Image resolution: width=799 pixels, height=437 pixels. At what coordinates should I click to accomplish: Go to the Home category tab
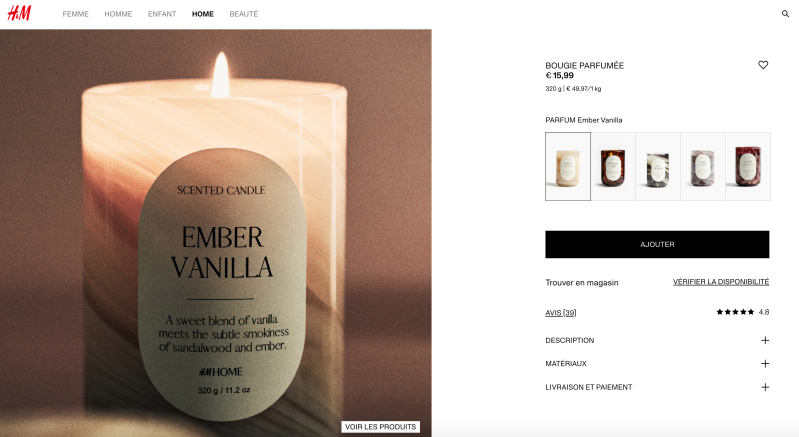[203, 14]
